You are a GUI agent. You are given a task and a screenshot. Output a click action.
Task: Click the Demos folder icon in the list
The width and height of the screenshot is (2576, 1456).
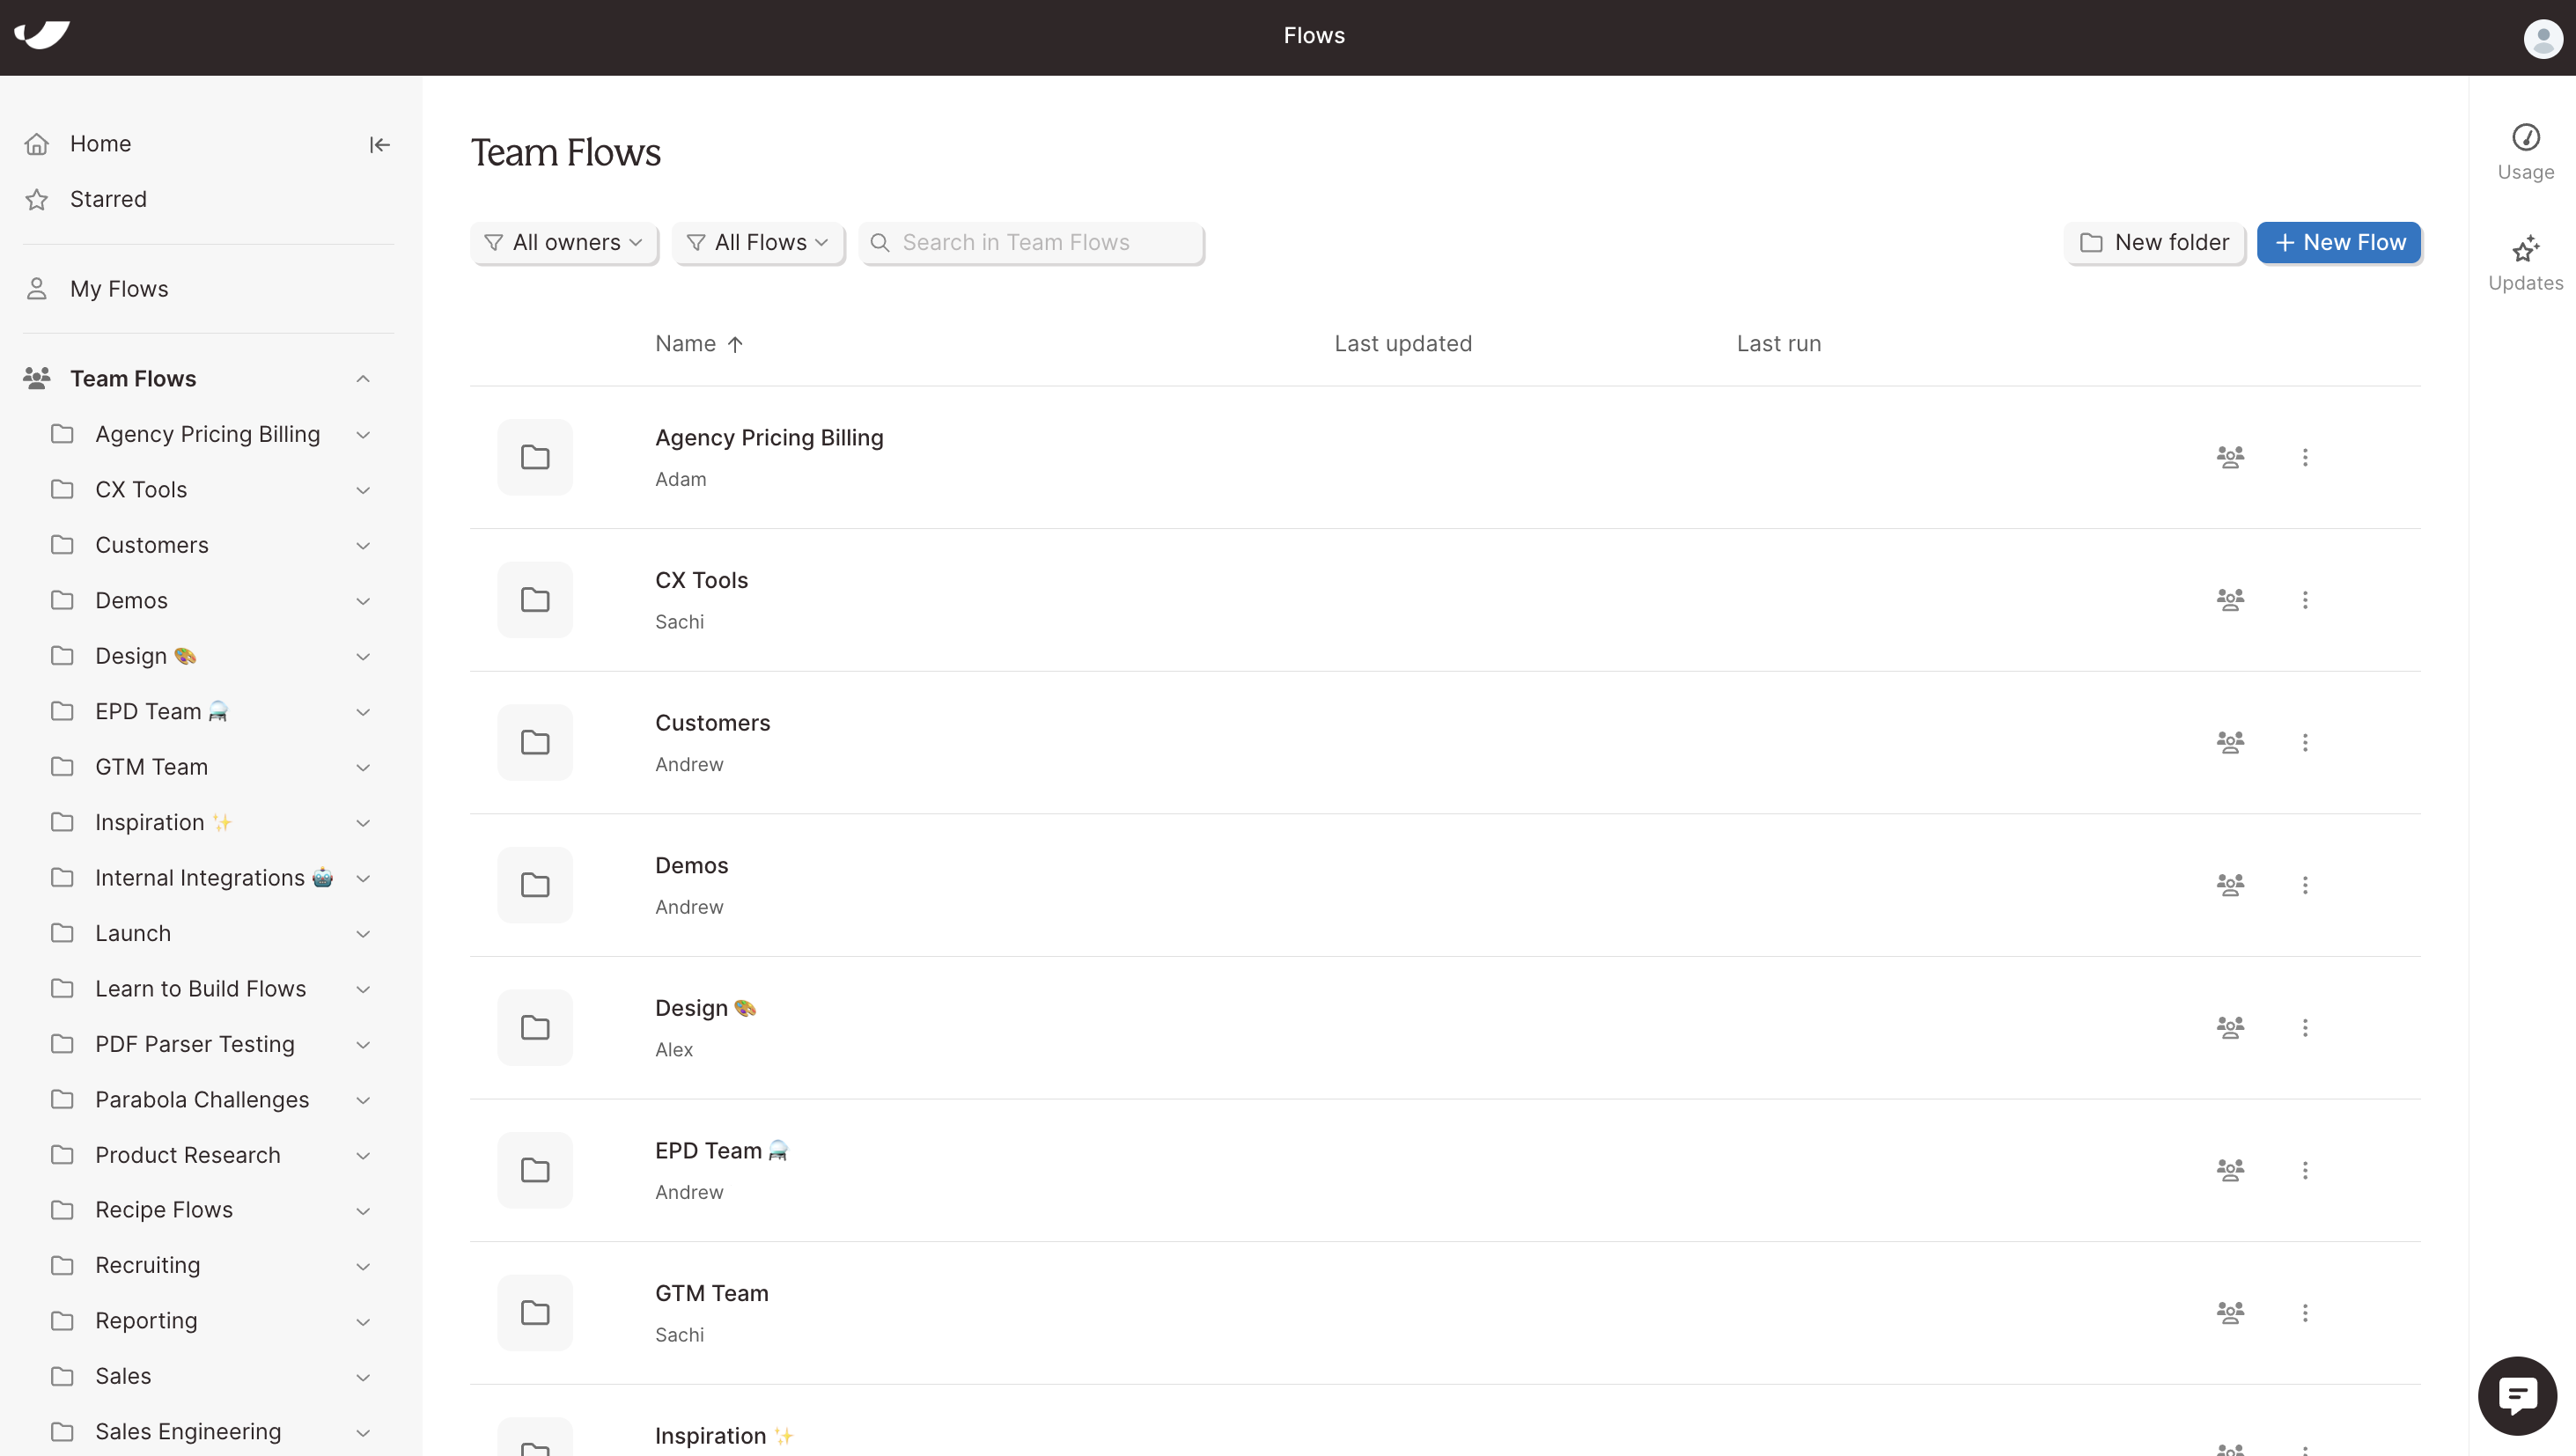point(535,884)
